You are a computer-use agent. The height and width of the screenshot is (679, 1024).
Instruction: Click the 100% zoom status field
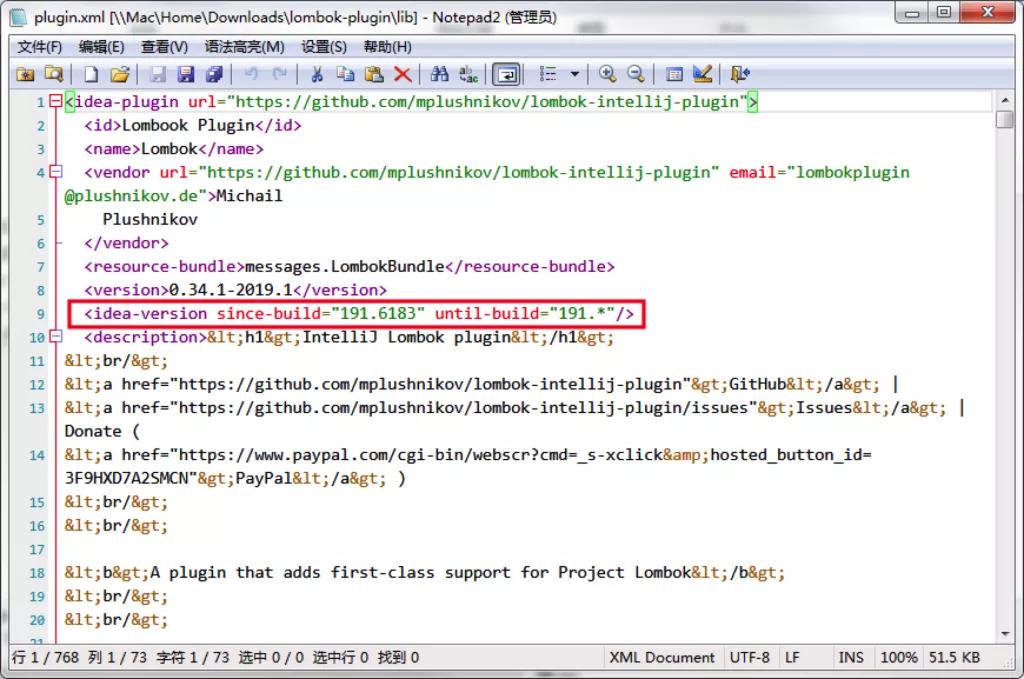tap(899, 657)
